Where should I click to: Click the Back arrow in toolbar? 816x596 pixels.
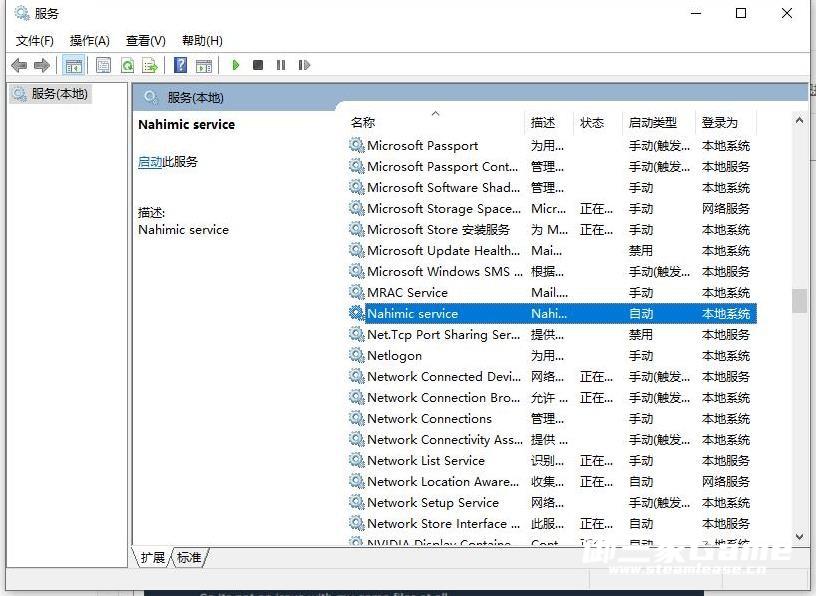pos(18,65)
